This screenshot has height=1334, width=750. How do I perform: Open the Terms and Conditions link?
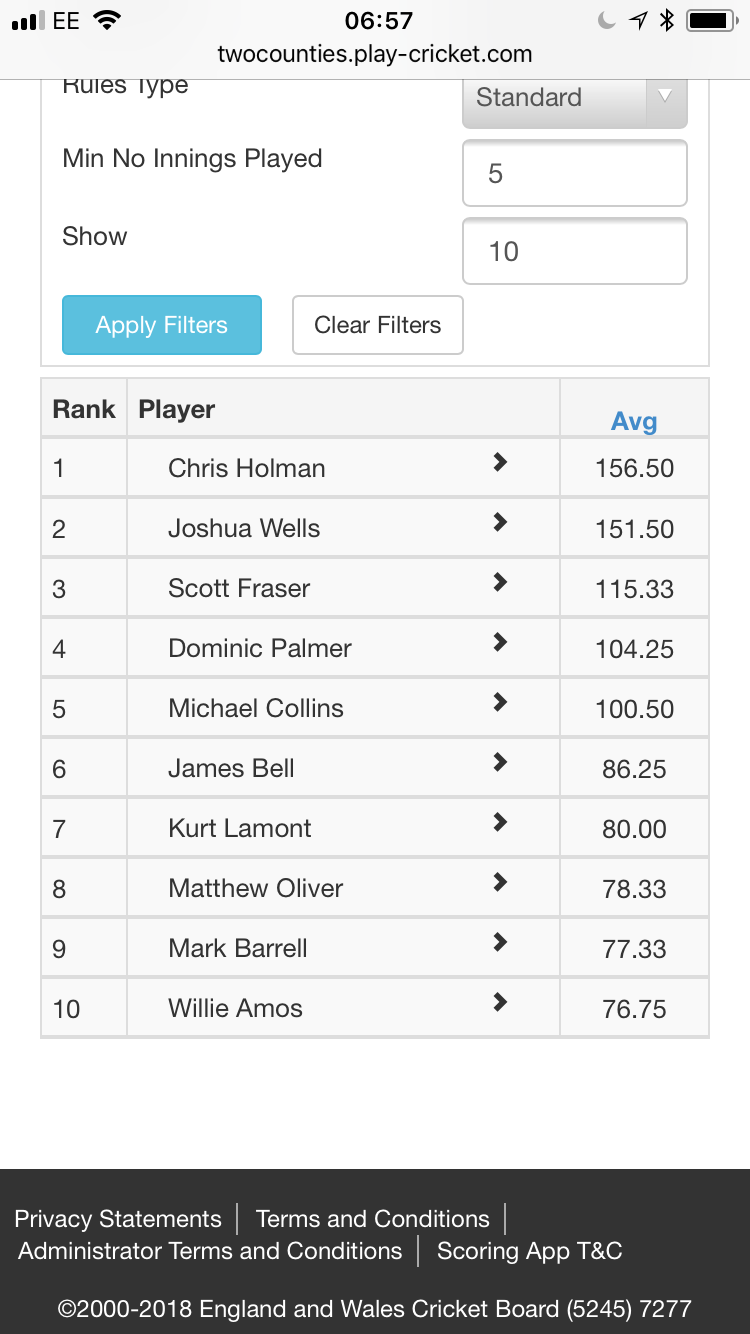[x=373, y=1219]
